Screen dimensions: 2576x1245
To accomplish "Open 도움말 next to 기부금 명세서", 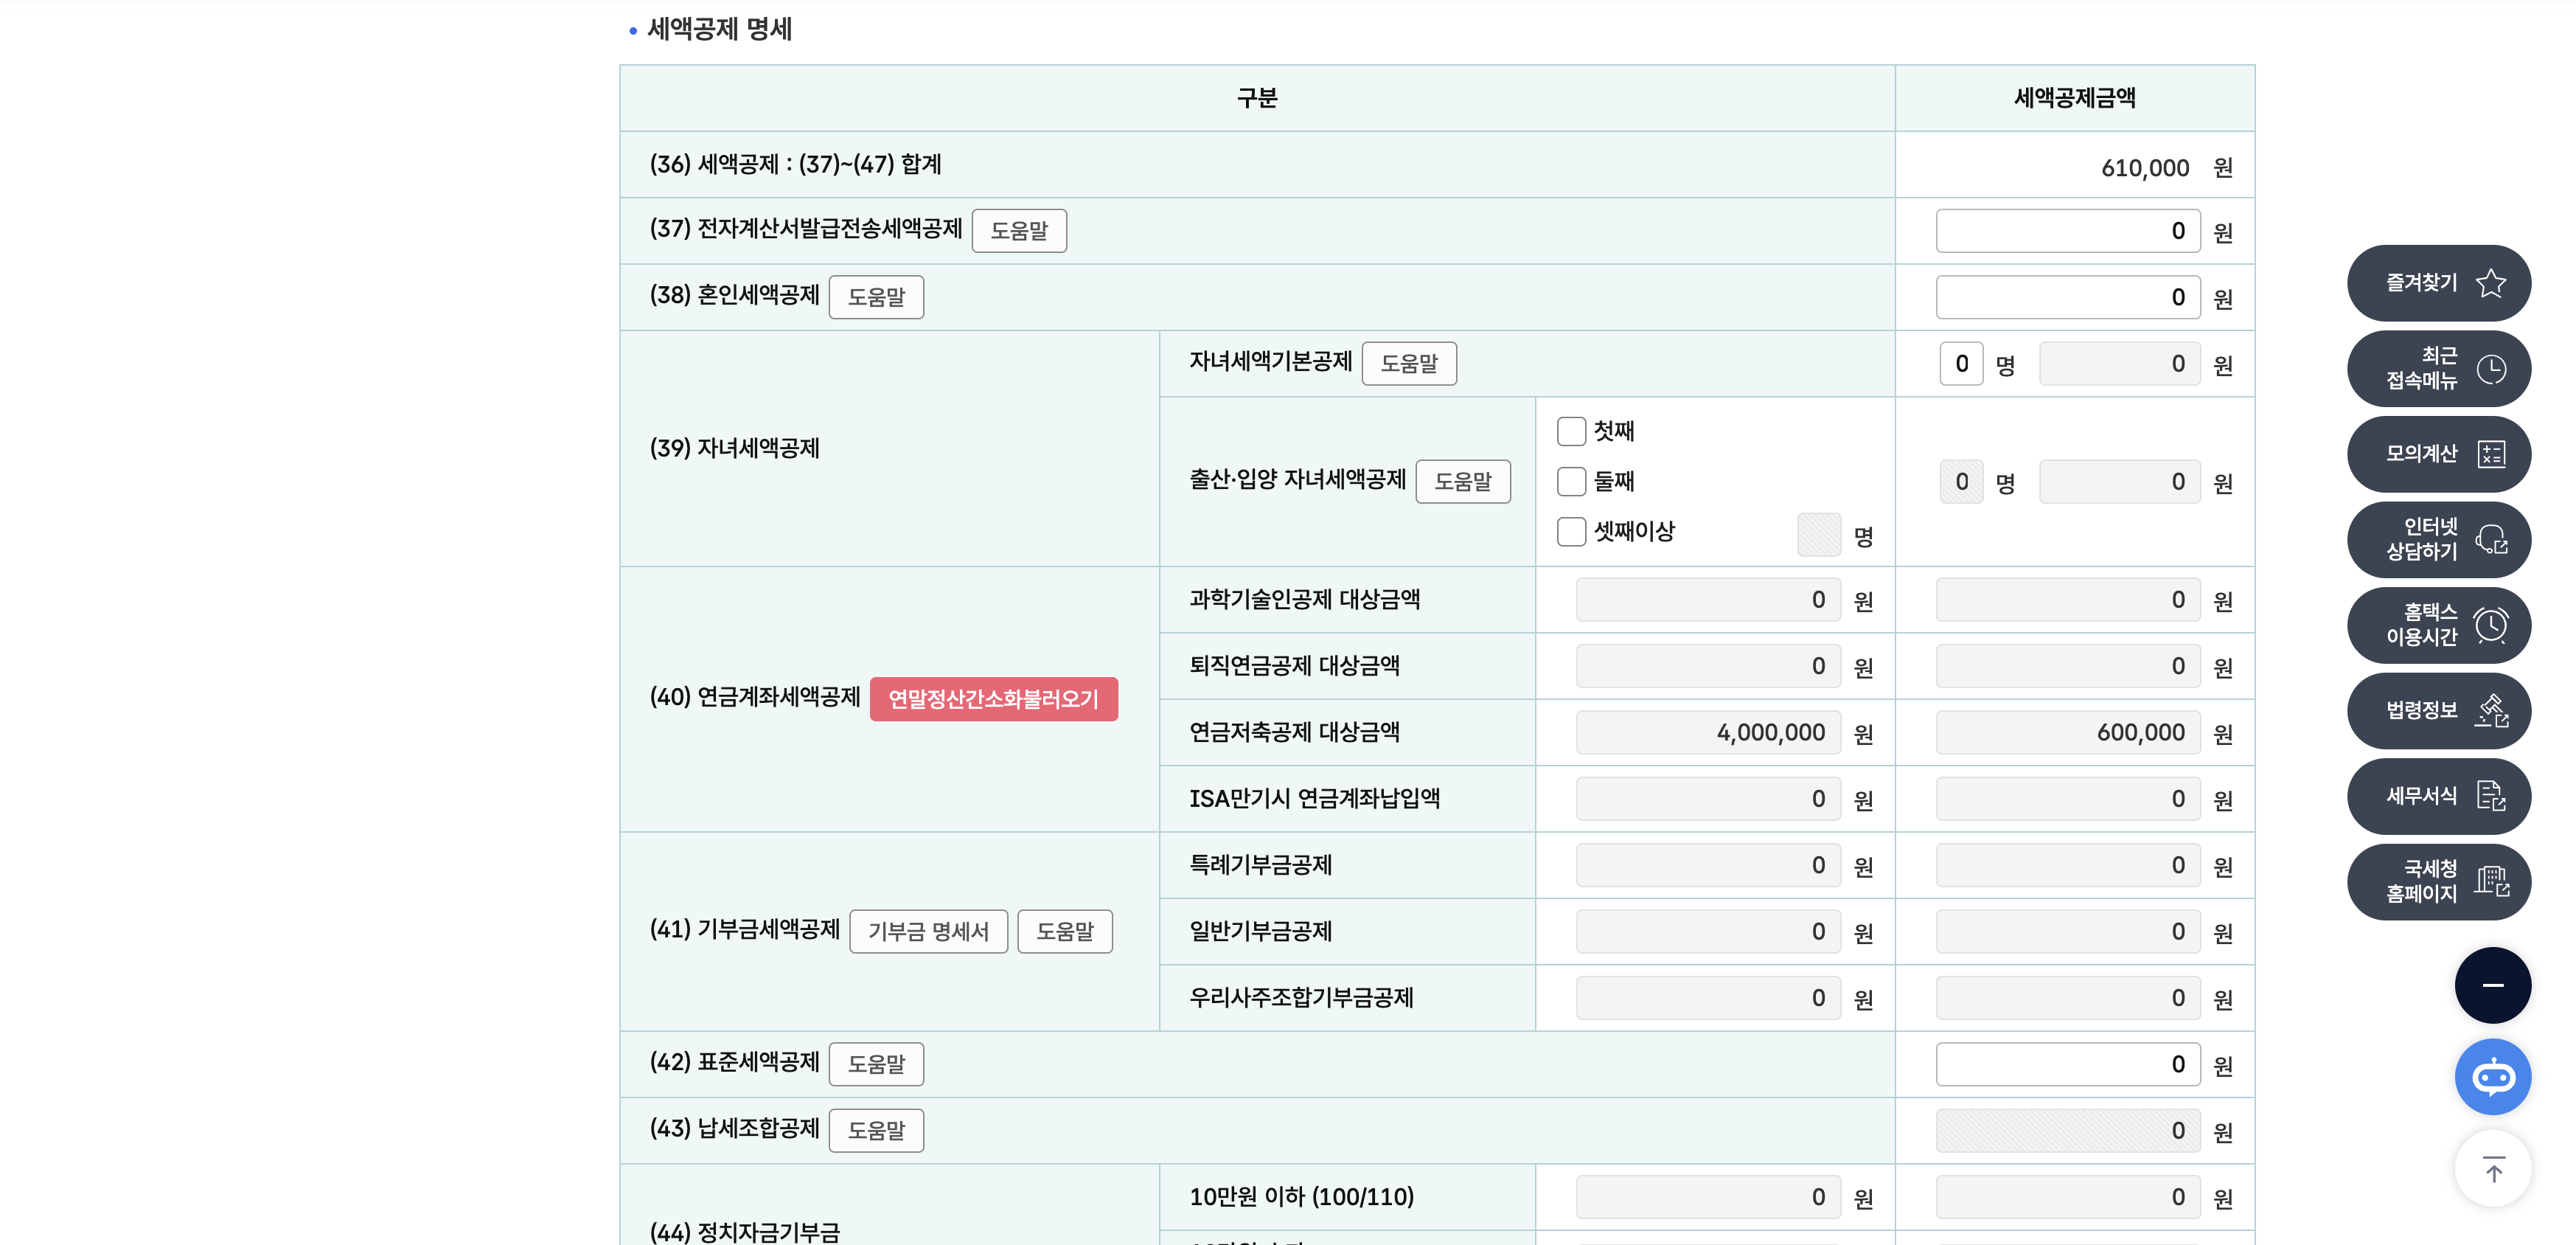I will tap(1065, 931).
